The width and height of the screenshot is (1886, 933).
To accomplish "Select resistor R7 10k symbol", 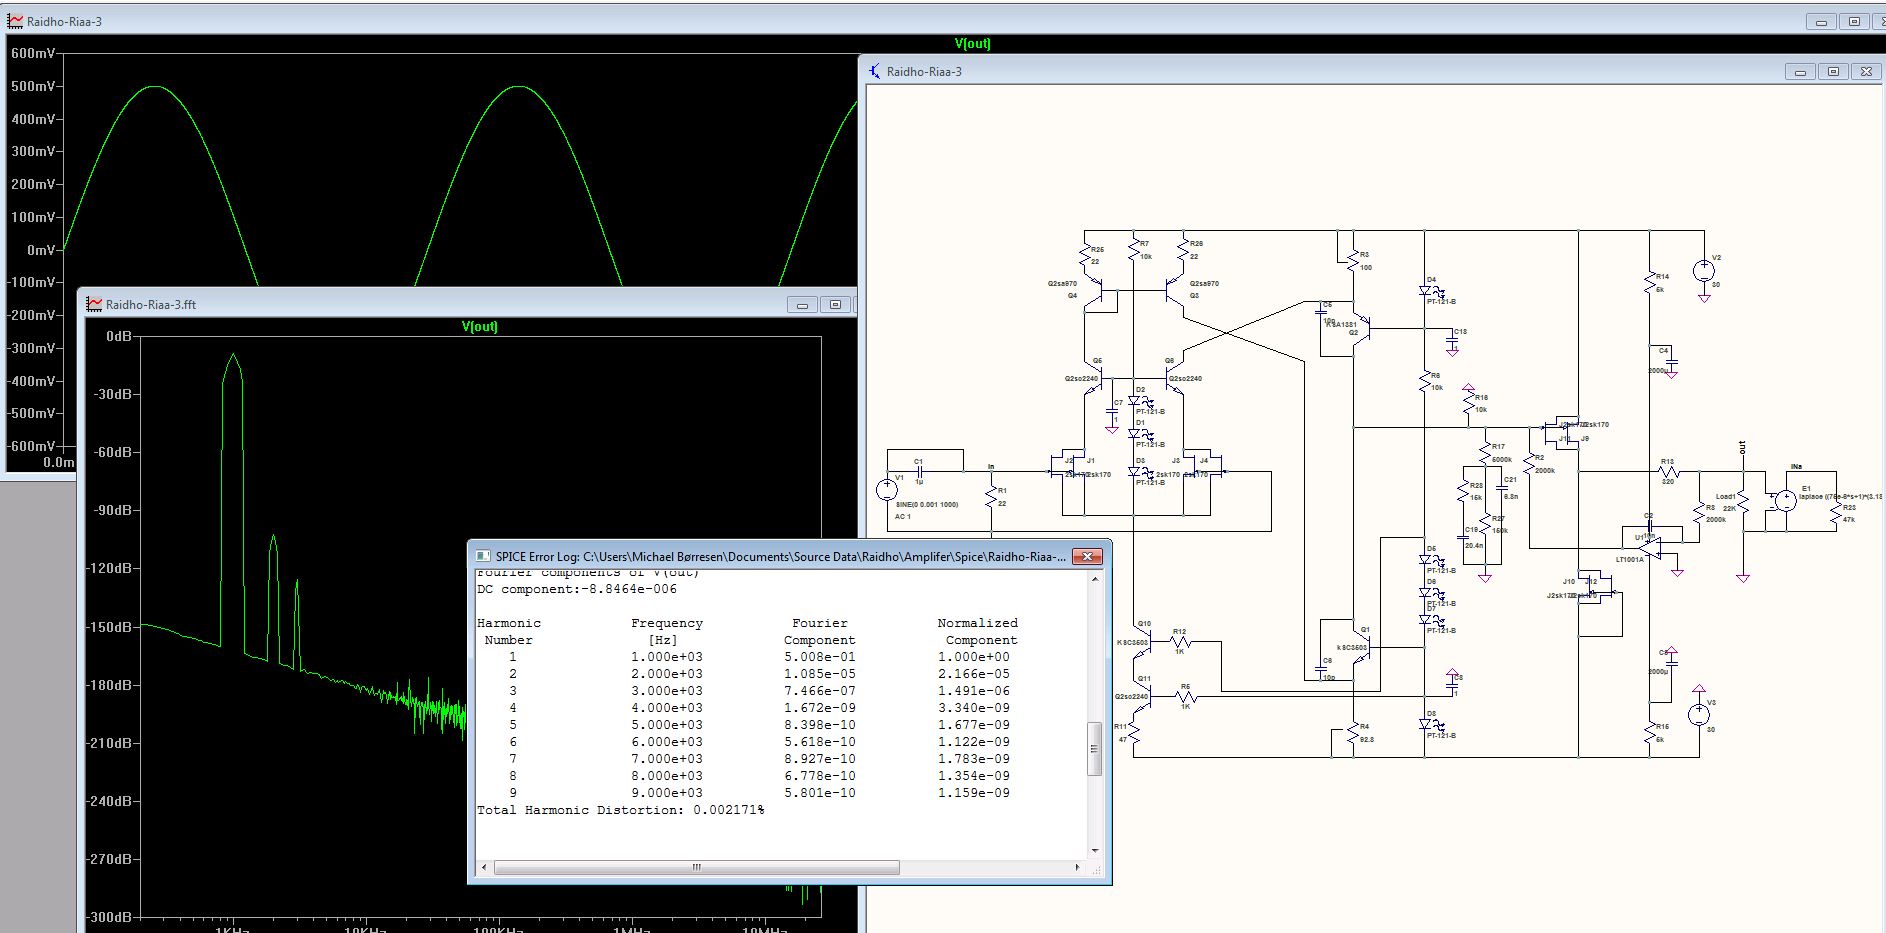I will click(x=1134, y=248).
